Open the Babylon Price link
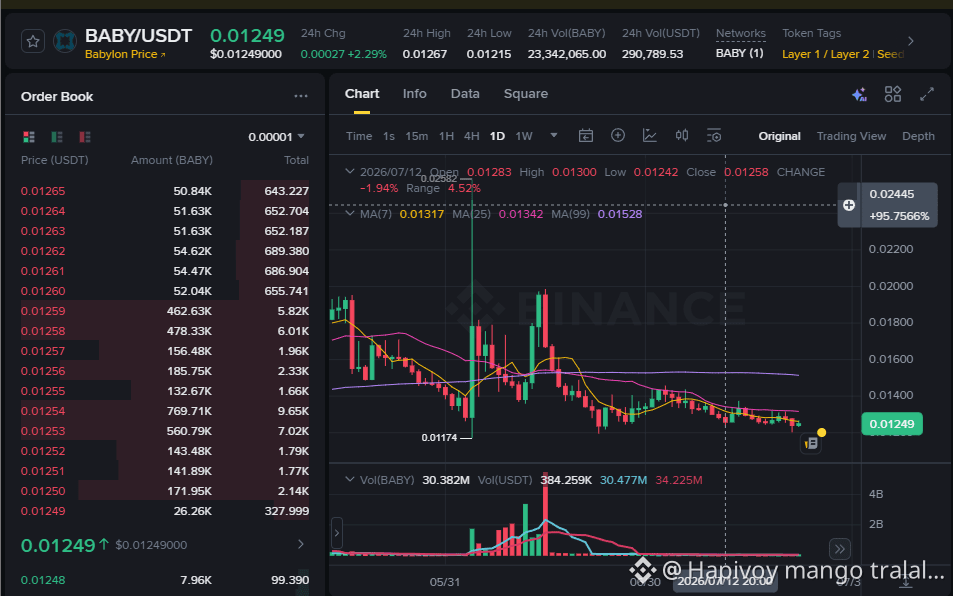 [x=125, y=54]
